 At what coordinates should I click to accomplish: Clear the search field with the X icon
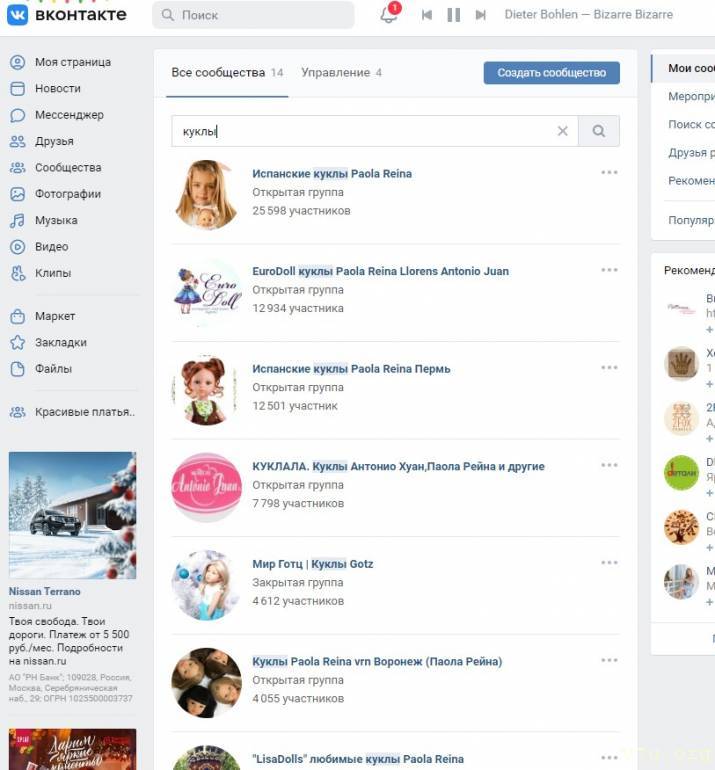click(x=562, y=131)
